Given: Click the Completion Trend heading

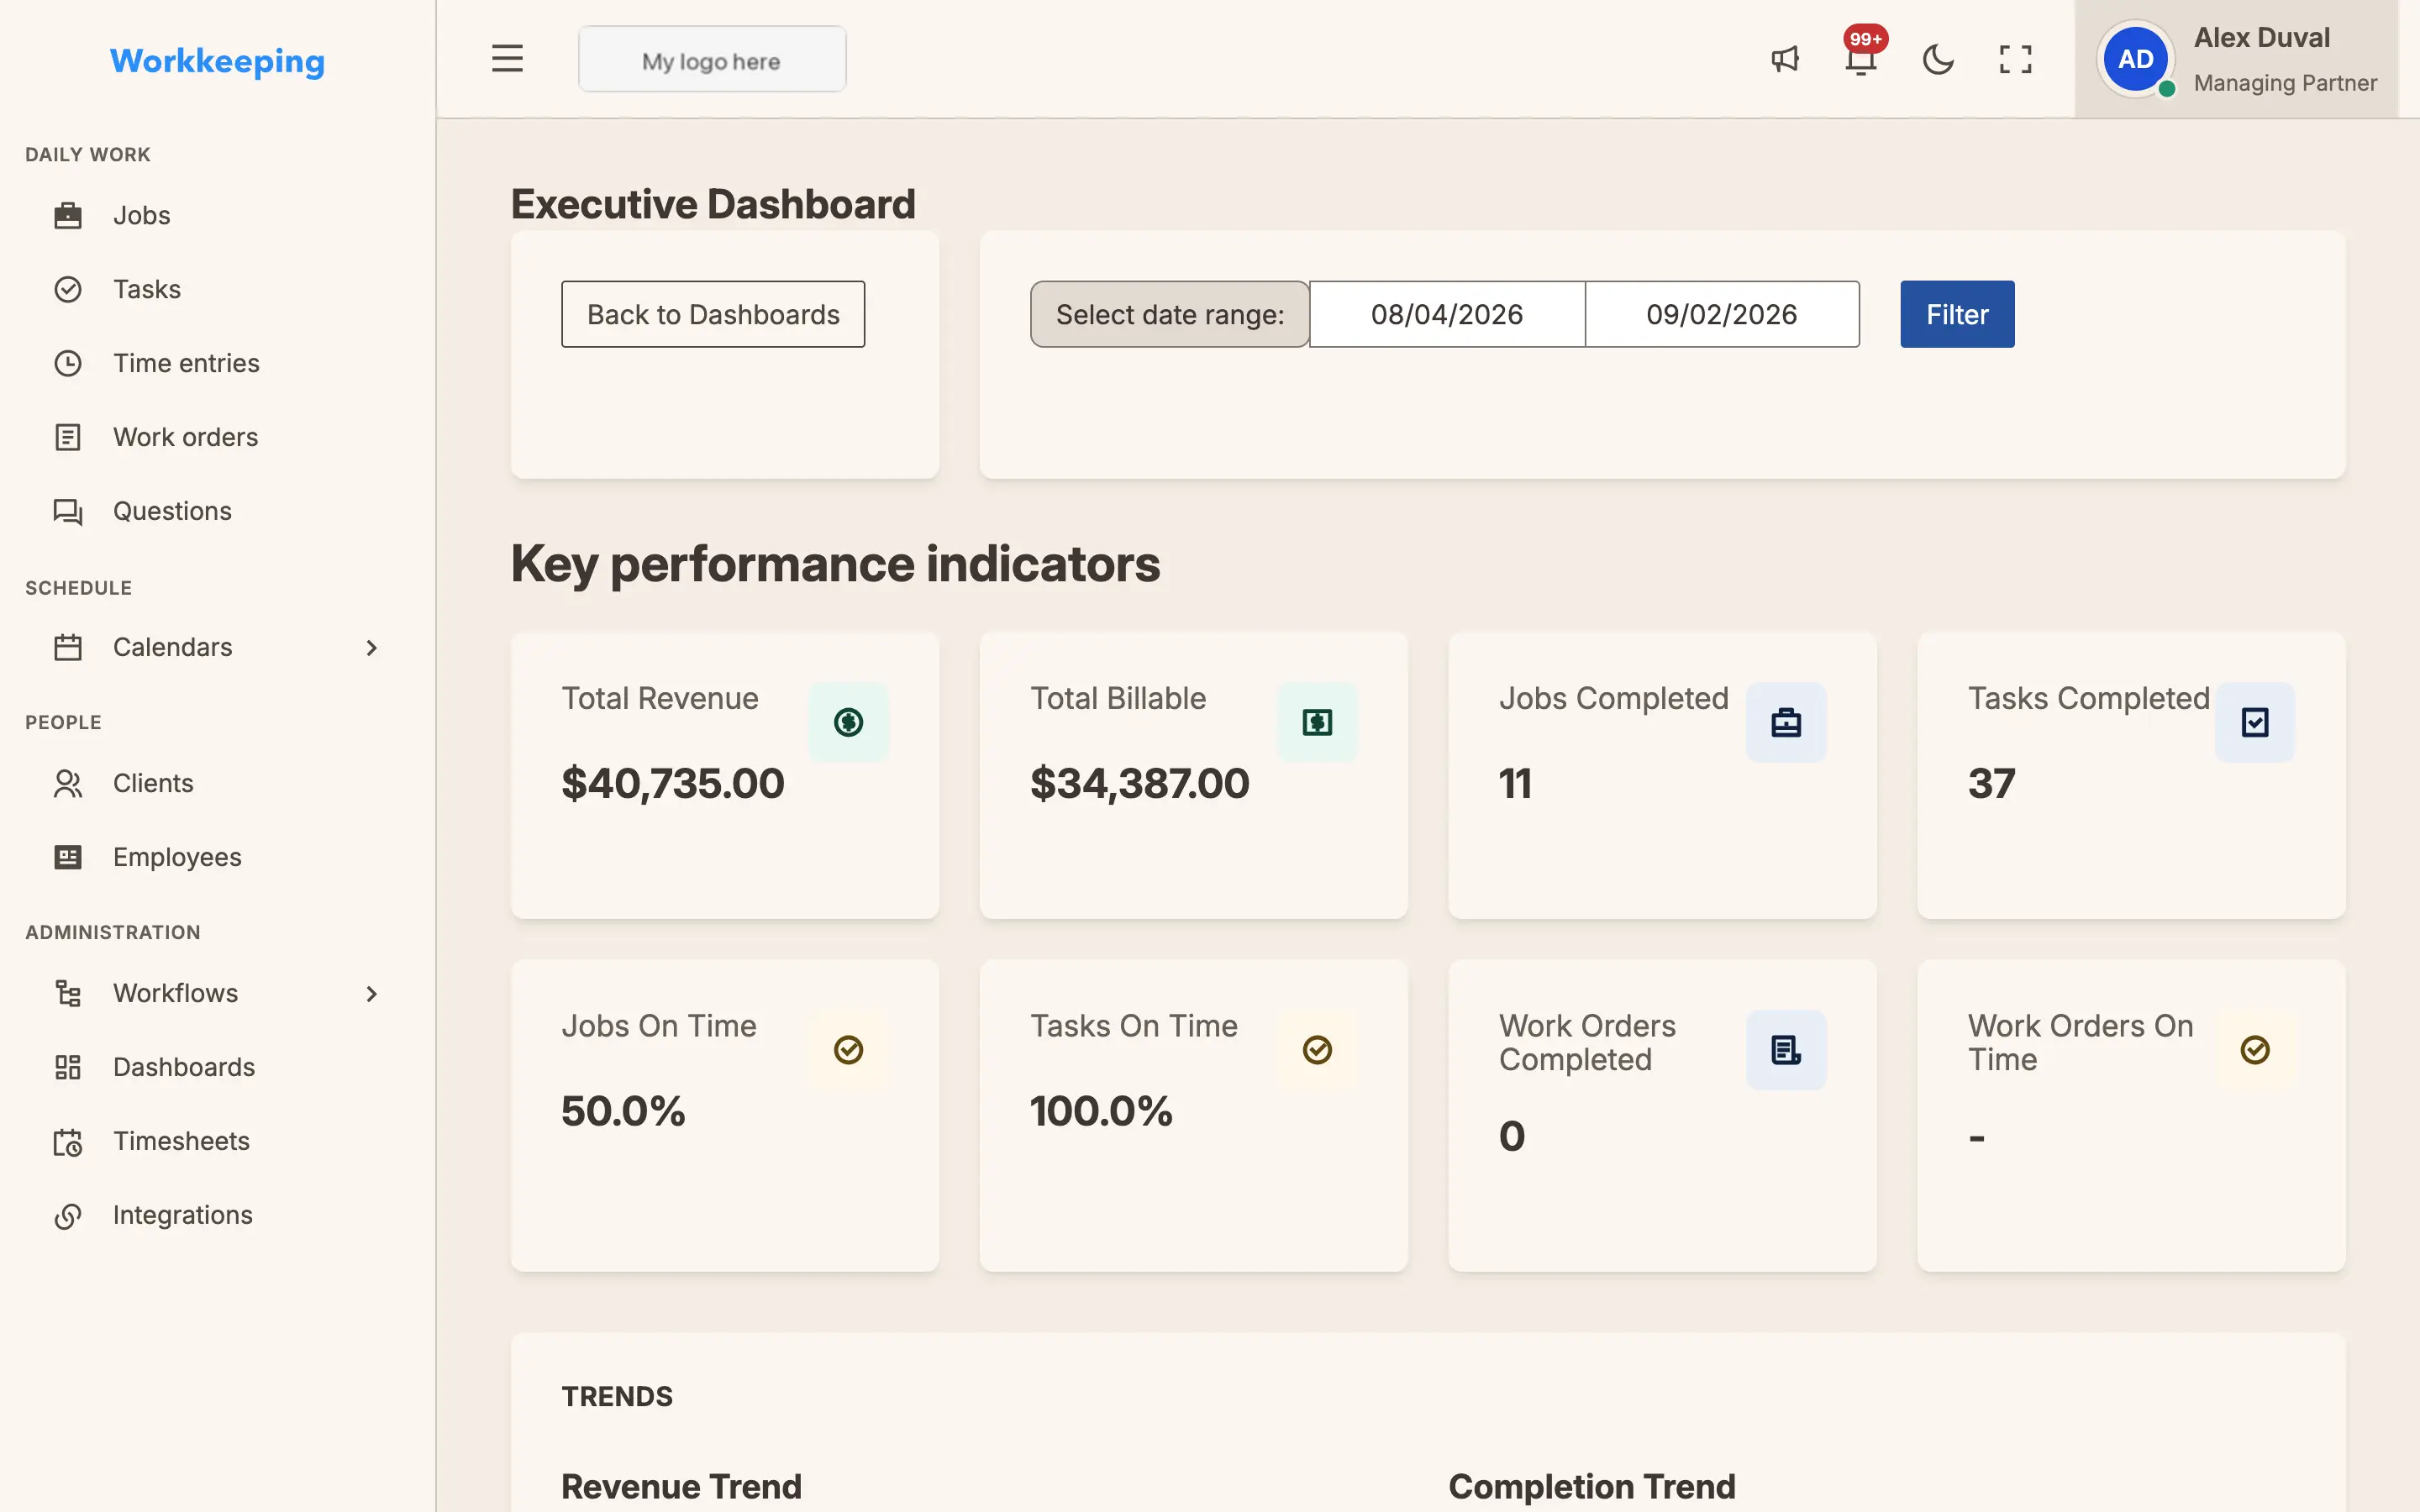Looking at the screenshot, I should [1592, 1486].
